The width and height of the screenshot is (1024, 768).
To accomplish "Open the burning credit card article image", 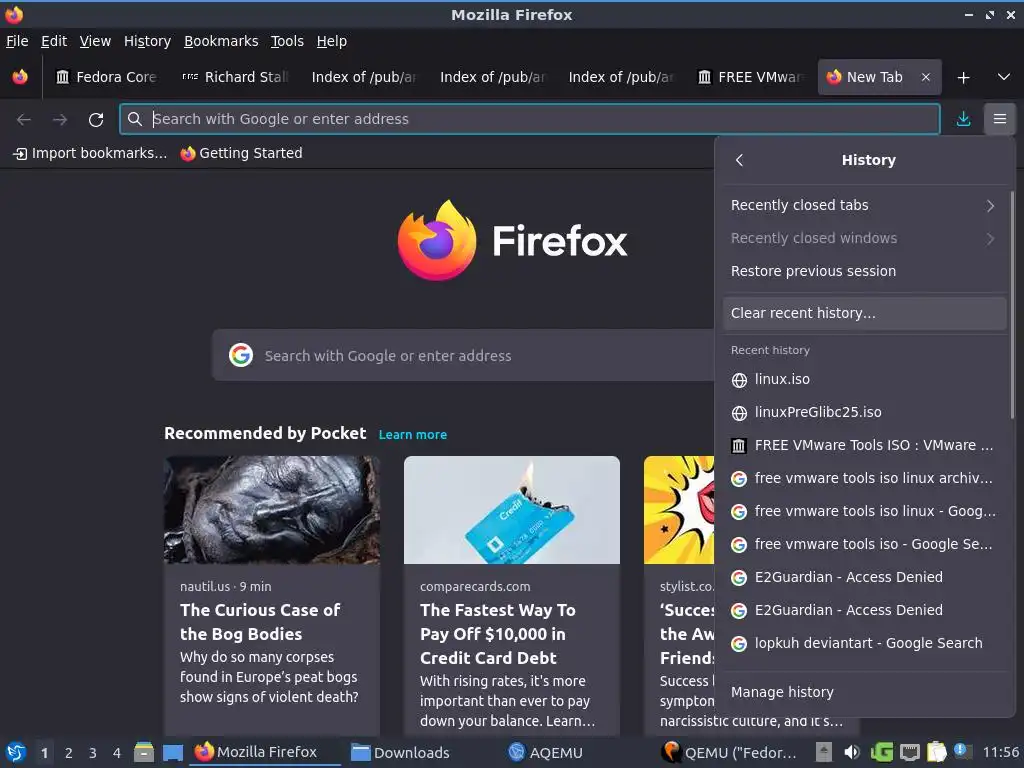I will click(x=511, y=509).
